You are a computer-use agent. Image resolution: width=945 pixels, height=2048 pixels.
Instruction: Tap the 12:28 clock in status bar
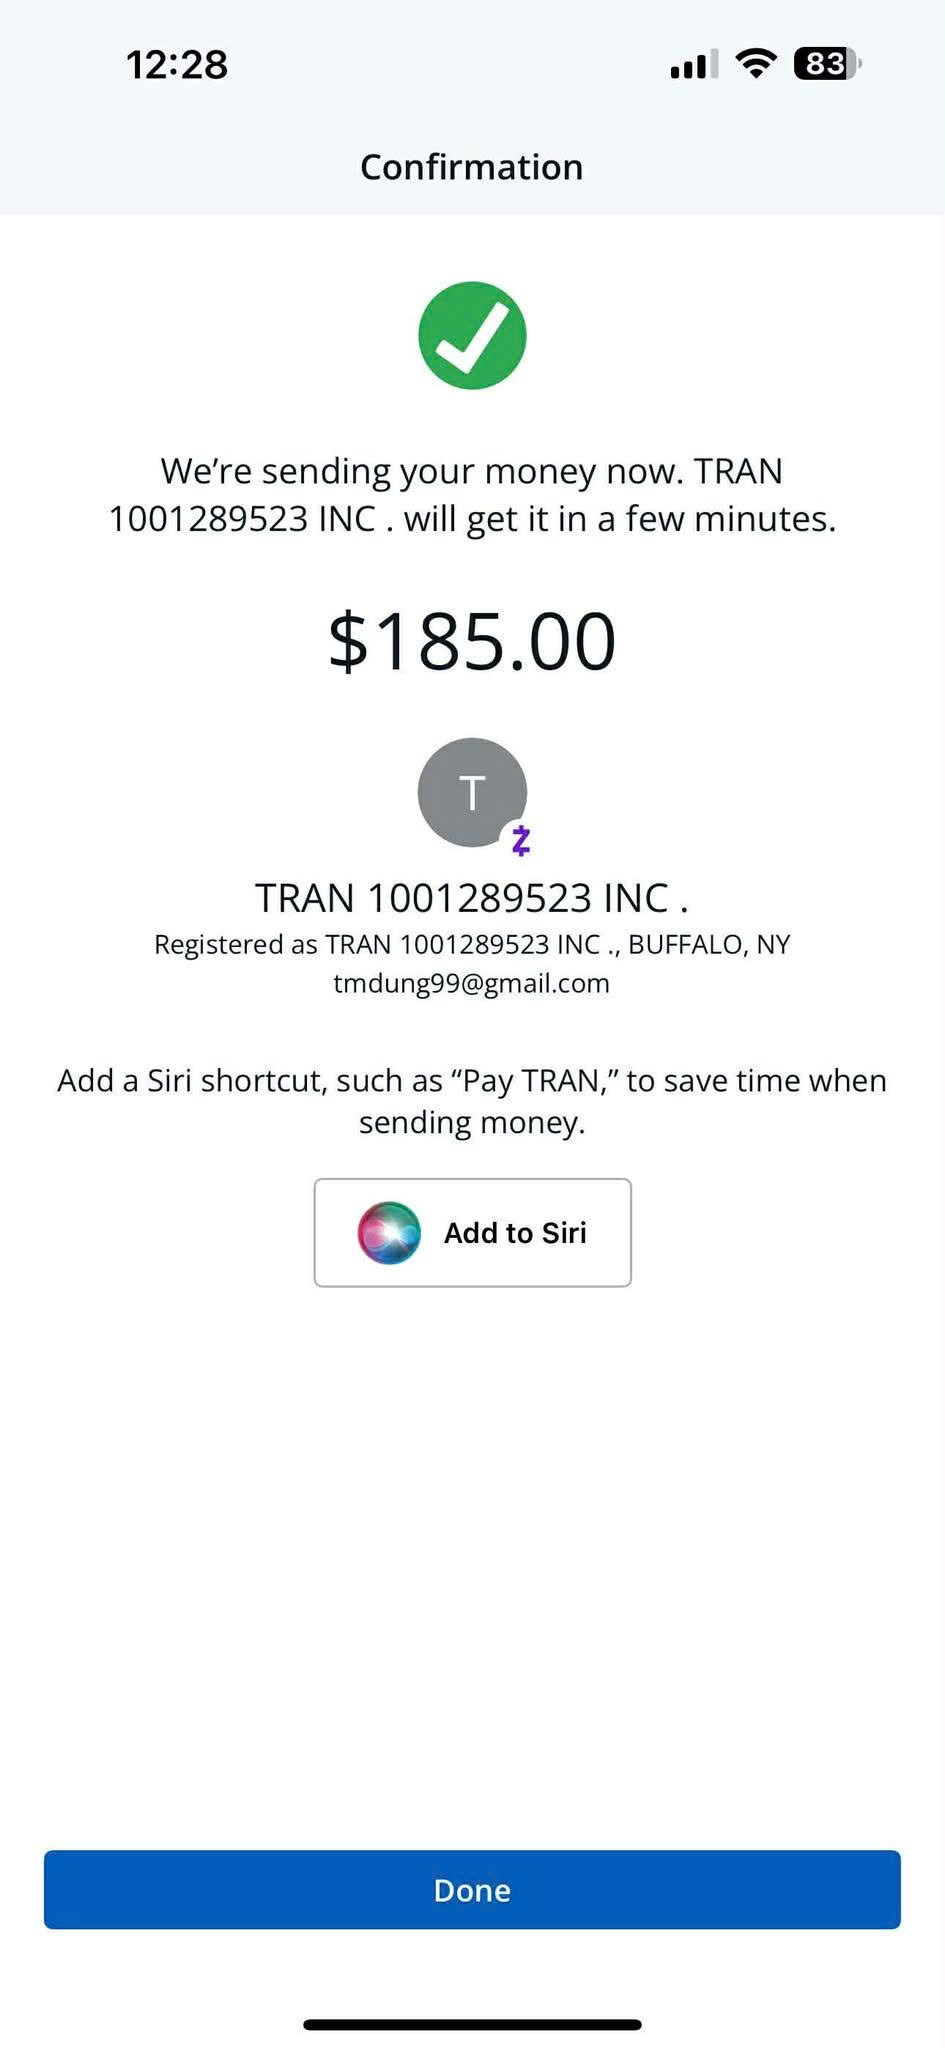pyautogui.click(x=177, y=65)
